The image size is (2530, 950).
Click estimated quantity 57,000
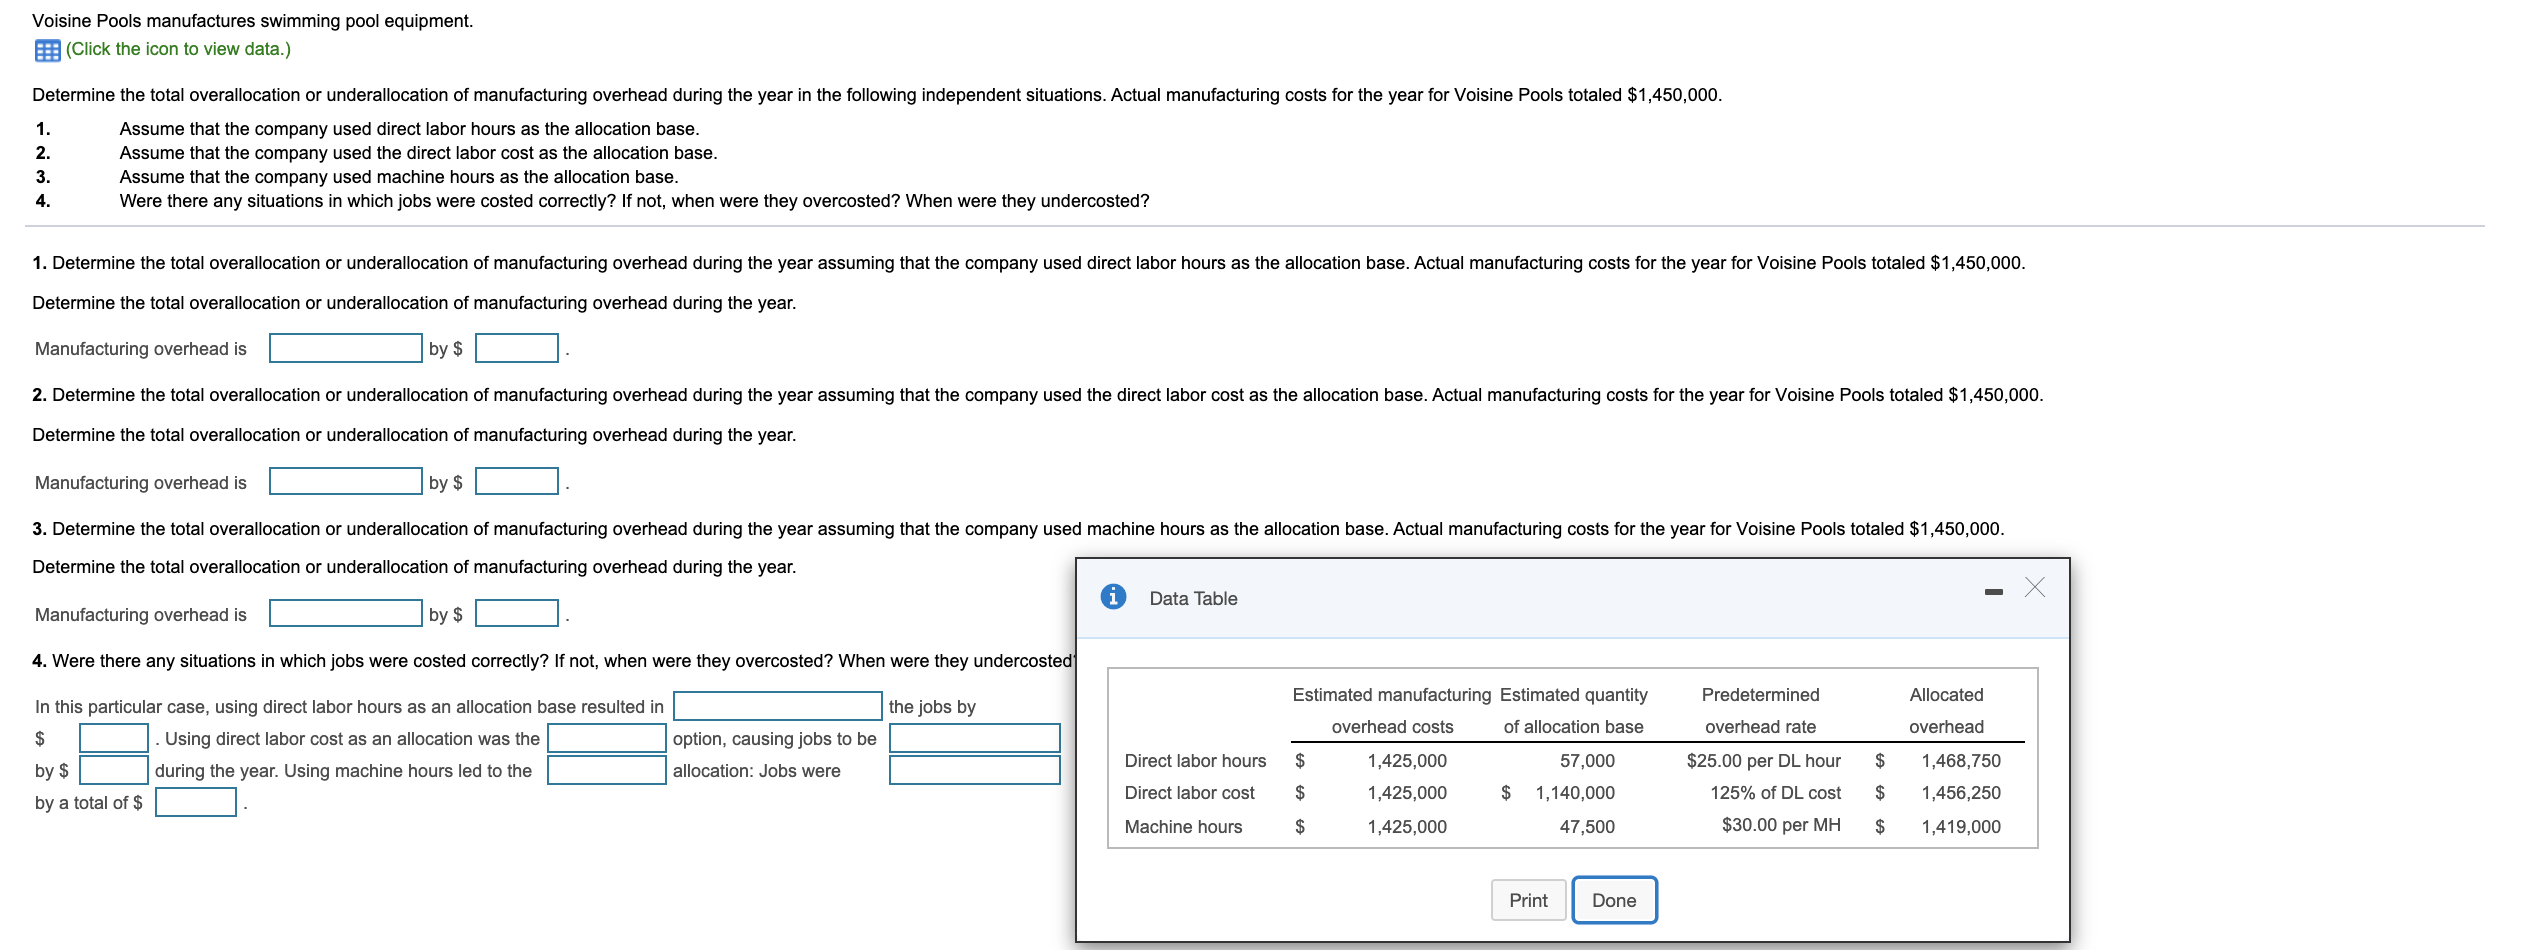pyautogui.click(x=1587, y=761)
